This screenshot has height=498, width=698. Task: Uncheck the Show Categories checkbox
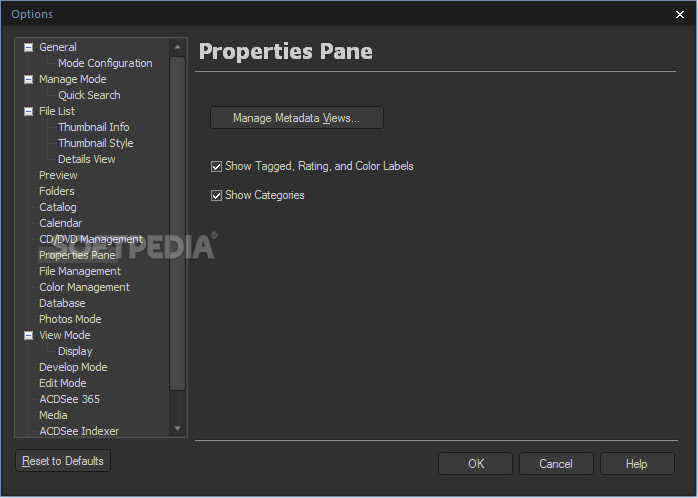tap(216, 195)
